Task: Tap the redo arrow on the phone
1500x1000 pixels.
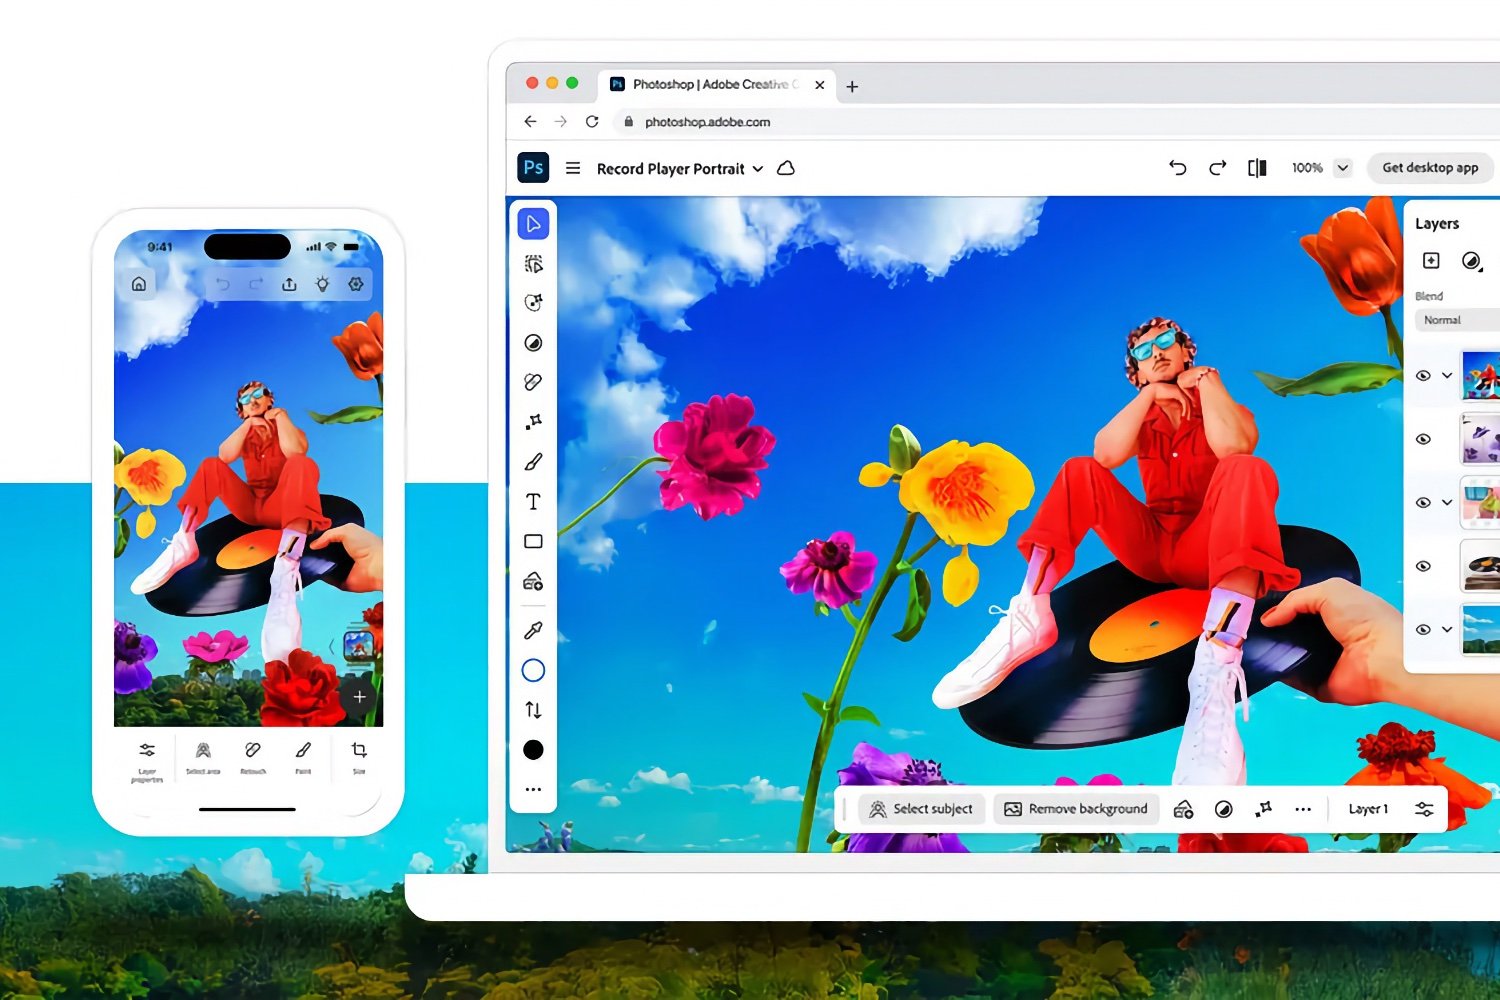Action: click(256, 284)
